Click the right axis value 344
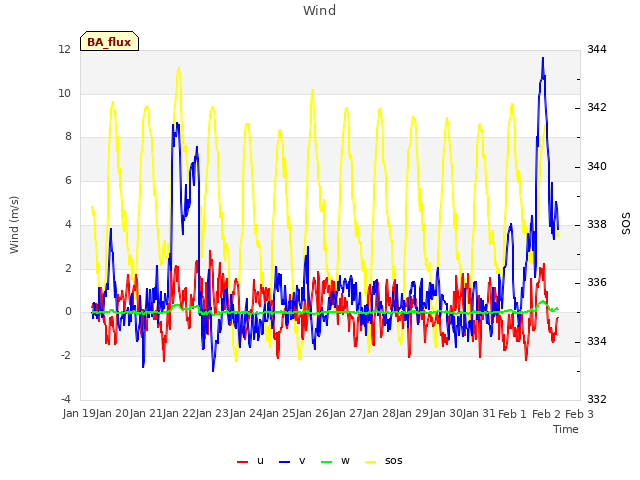 [x=597, y=49]
